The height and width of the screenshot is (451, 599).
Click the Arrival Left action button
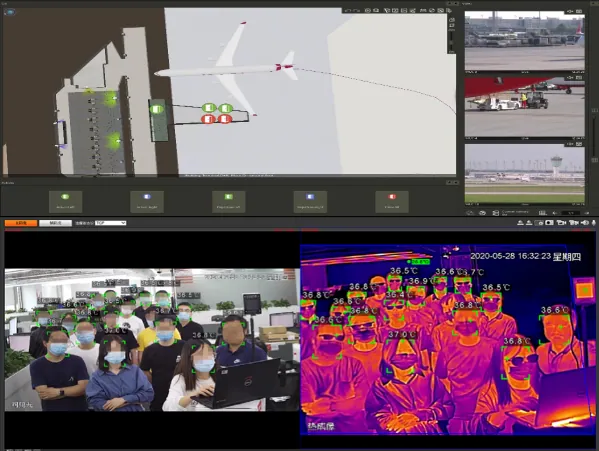click(x=65, y=201)
